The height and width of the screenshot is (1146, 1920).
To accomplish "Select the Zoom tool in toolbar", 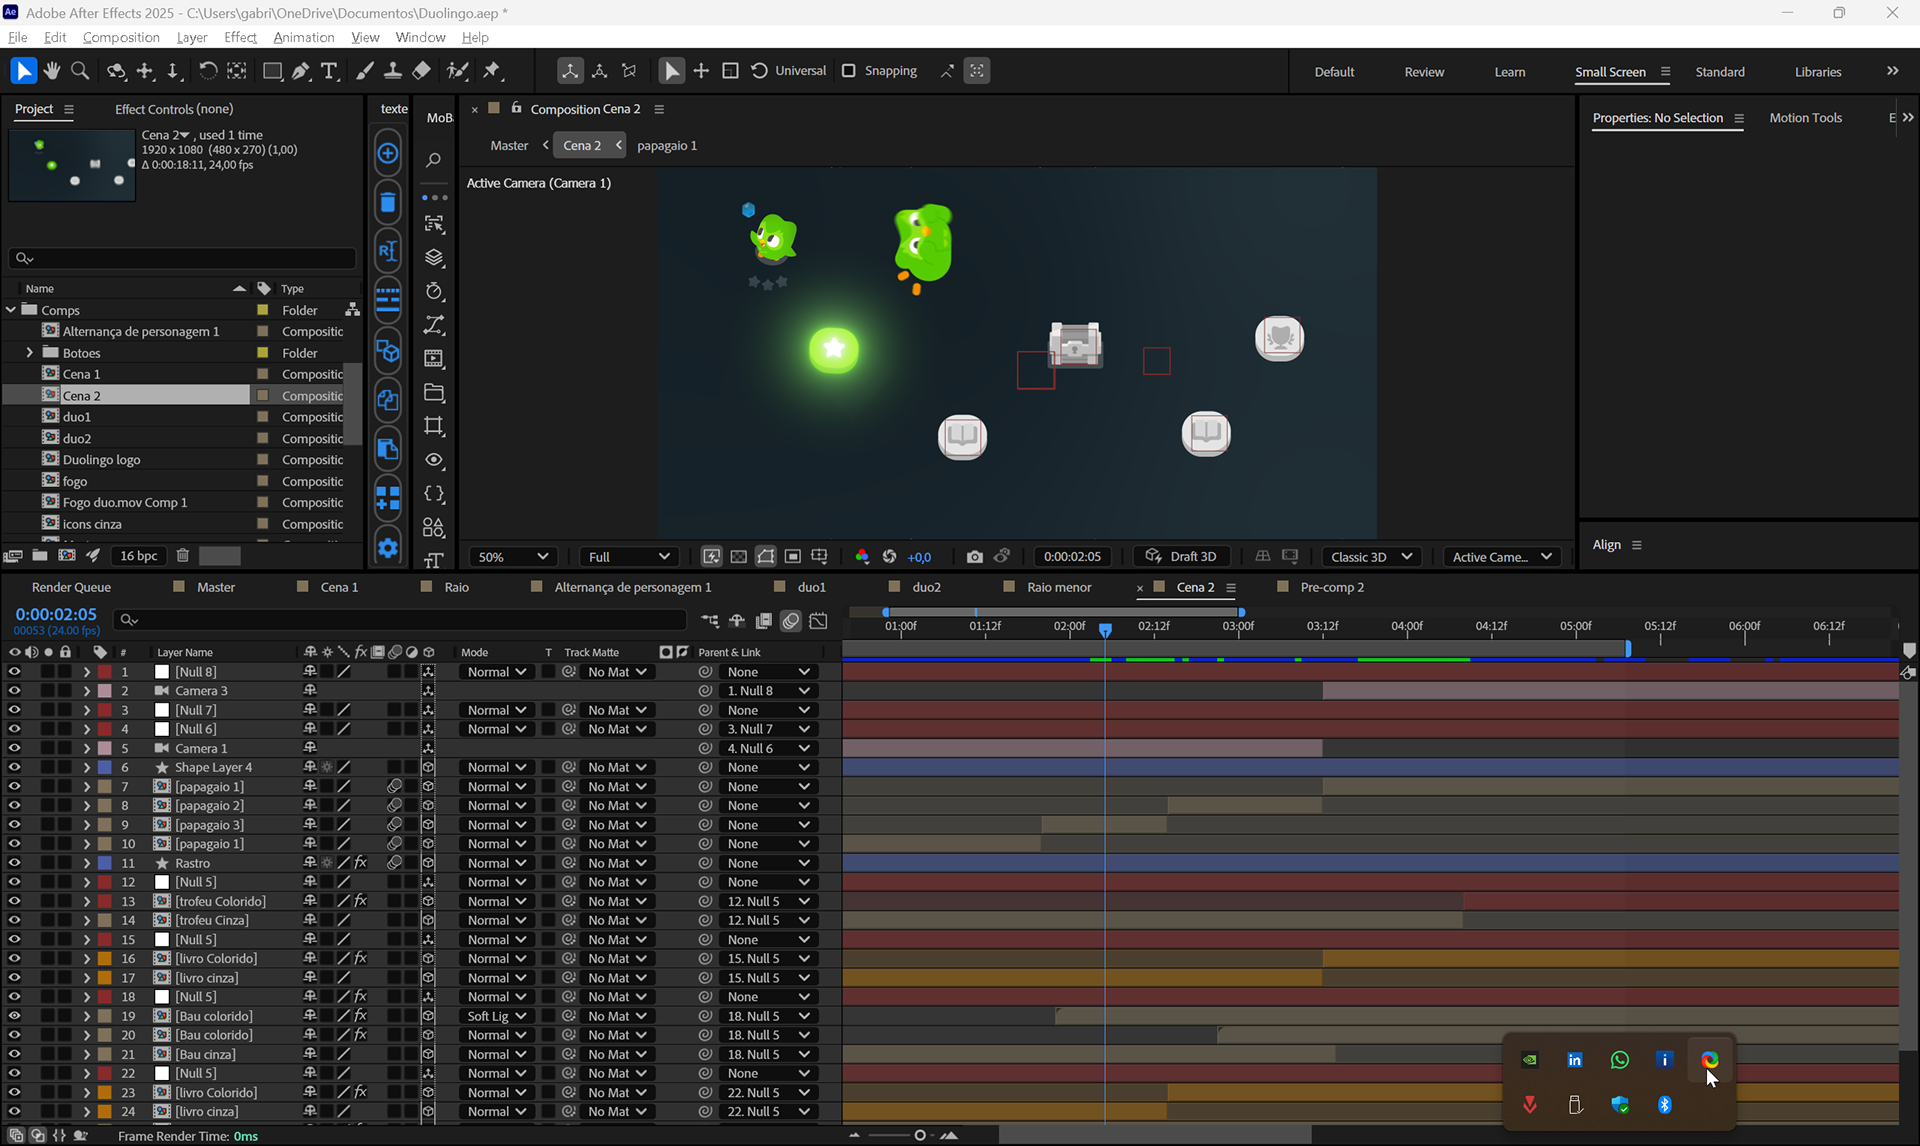I will coord(80,71).
